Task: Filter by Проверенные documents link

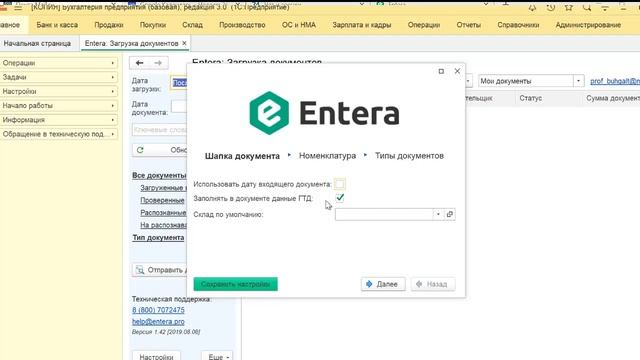Action: coord(162,200)
